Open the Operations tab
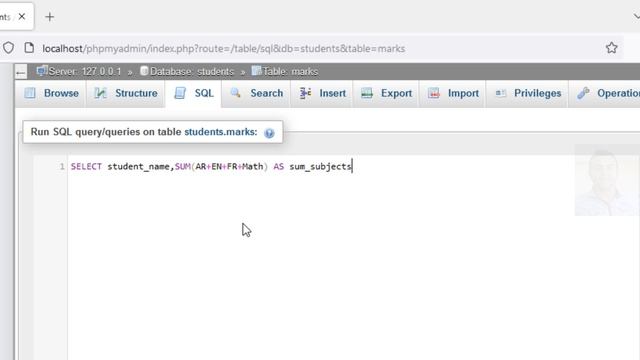Viewport: 640px width, 360px height. [605, 93]
